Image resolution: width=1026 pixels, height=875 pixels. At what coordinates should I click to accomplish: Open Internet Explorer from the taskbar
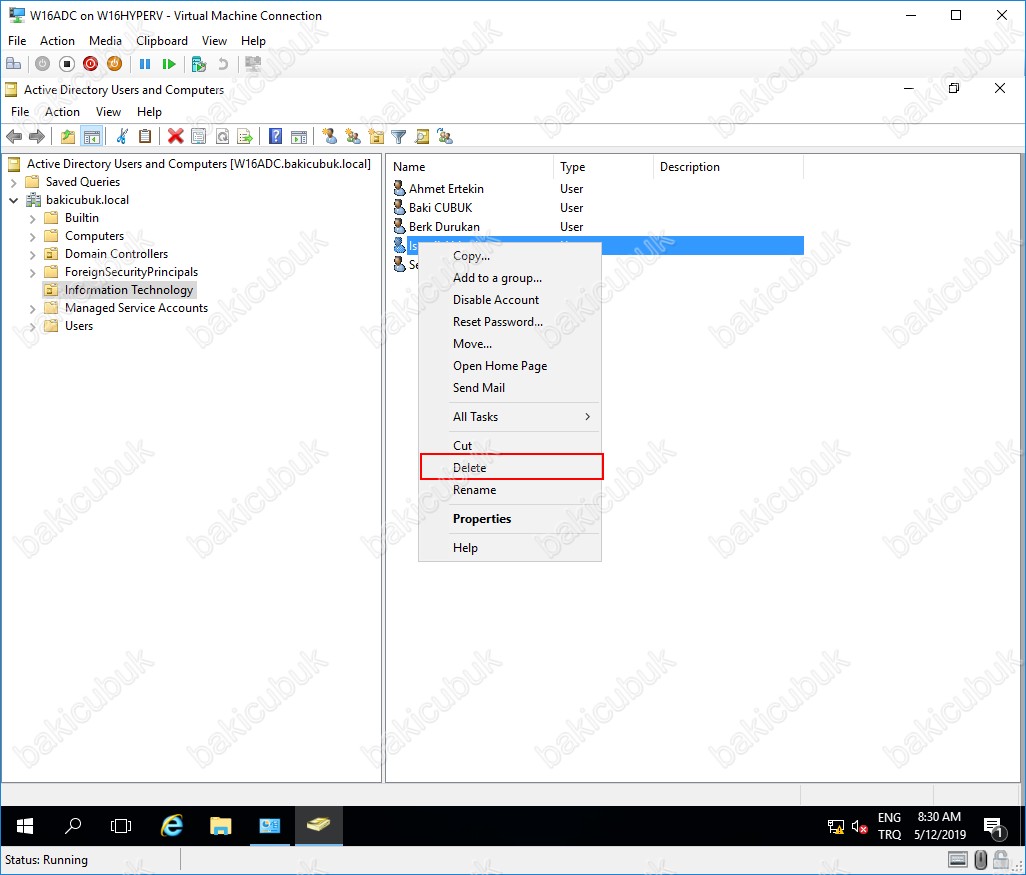(x=171, y=826)
